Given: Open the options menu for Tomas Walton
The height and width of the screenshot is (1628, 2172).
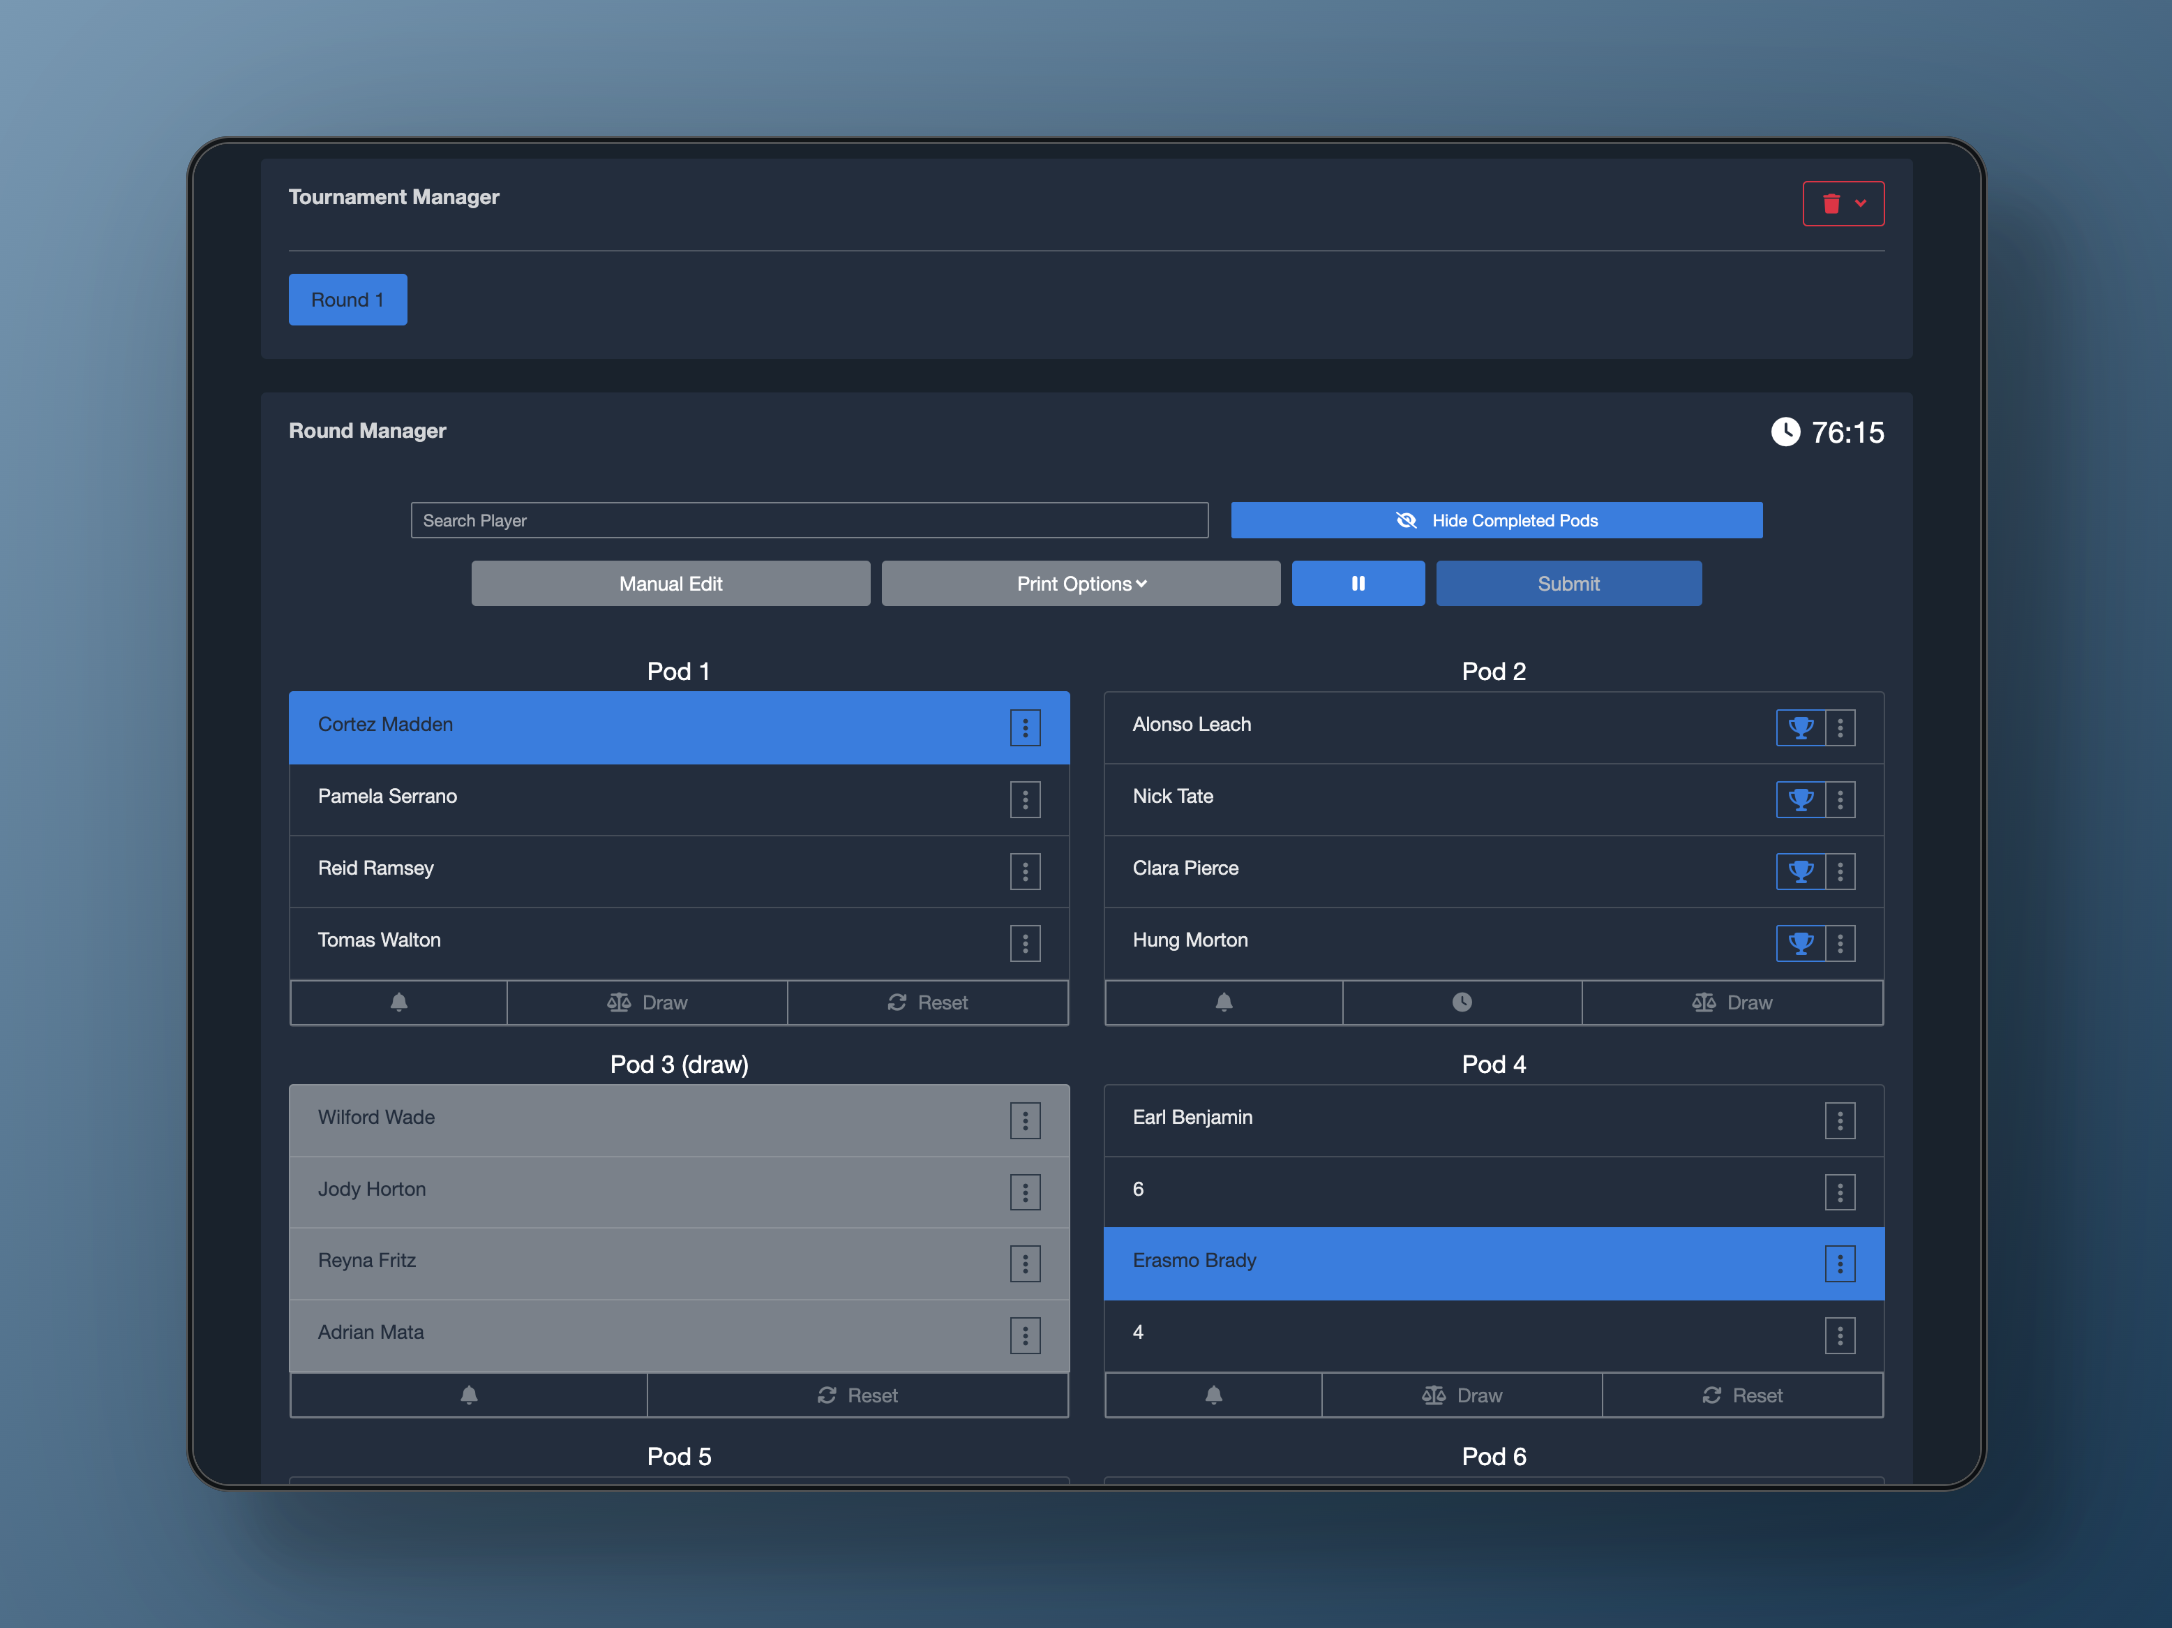Looking at the screenshot, I should click(1025, 943).
